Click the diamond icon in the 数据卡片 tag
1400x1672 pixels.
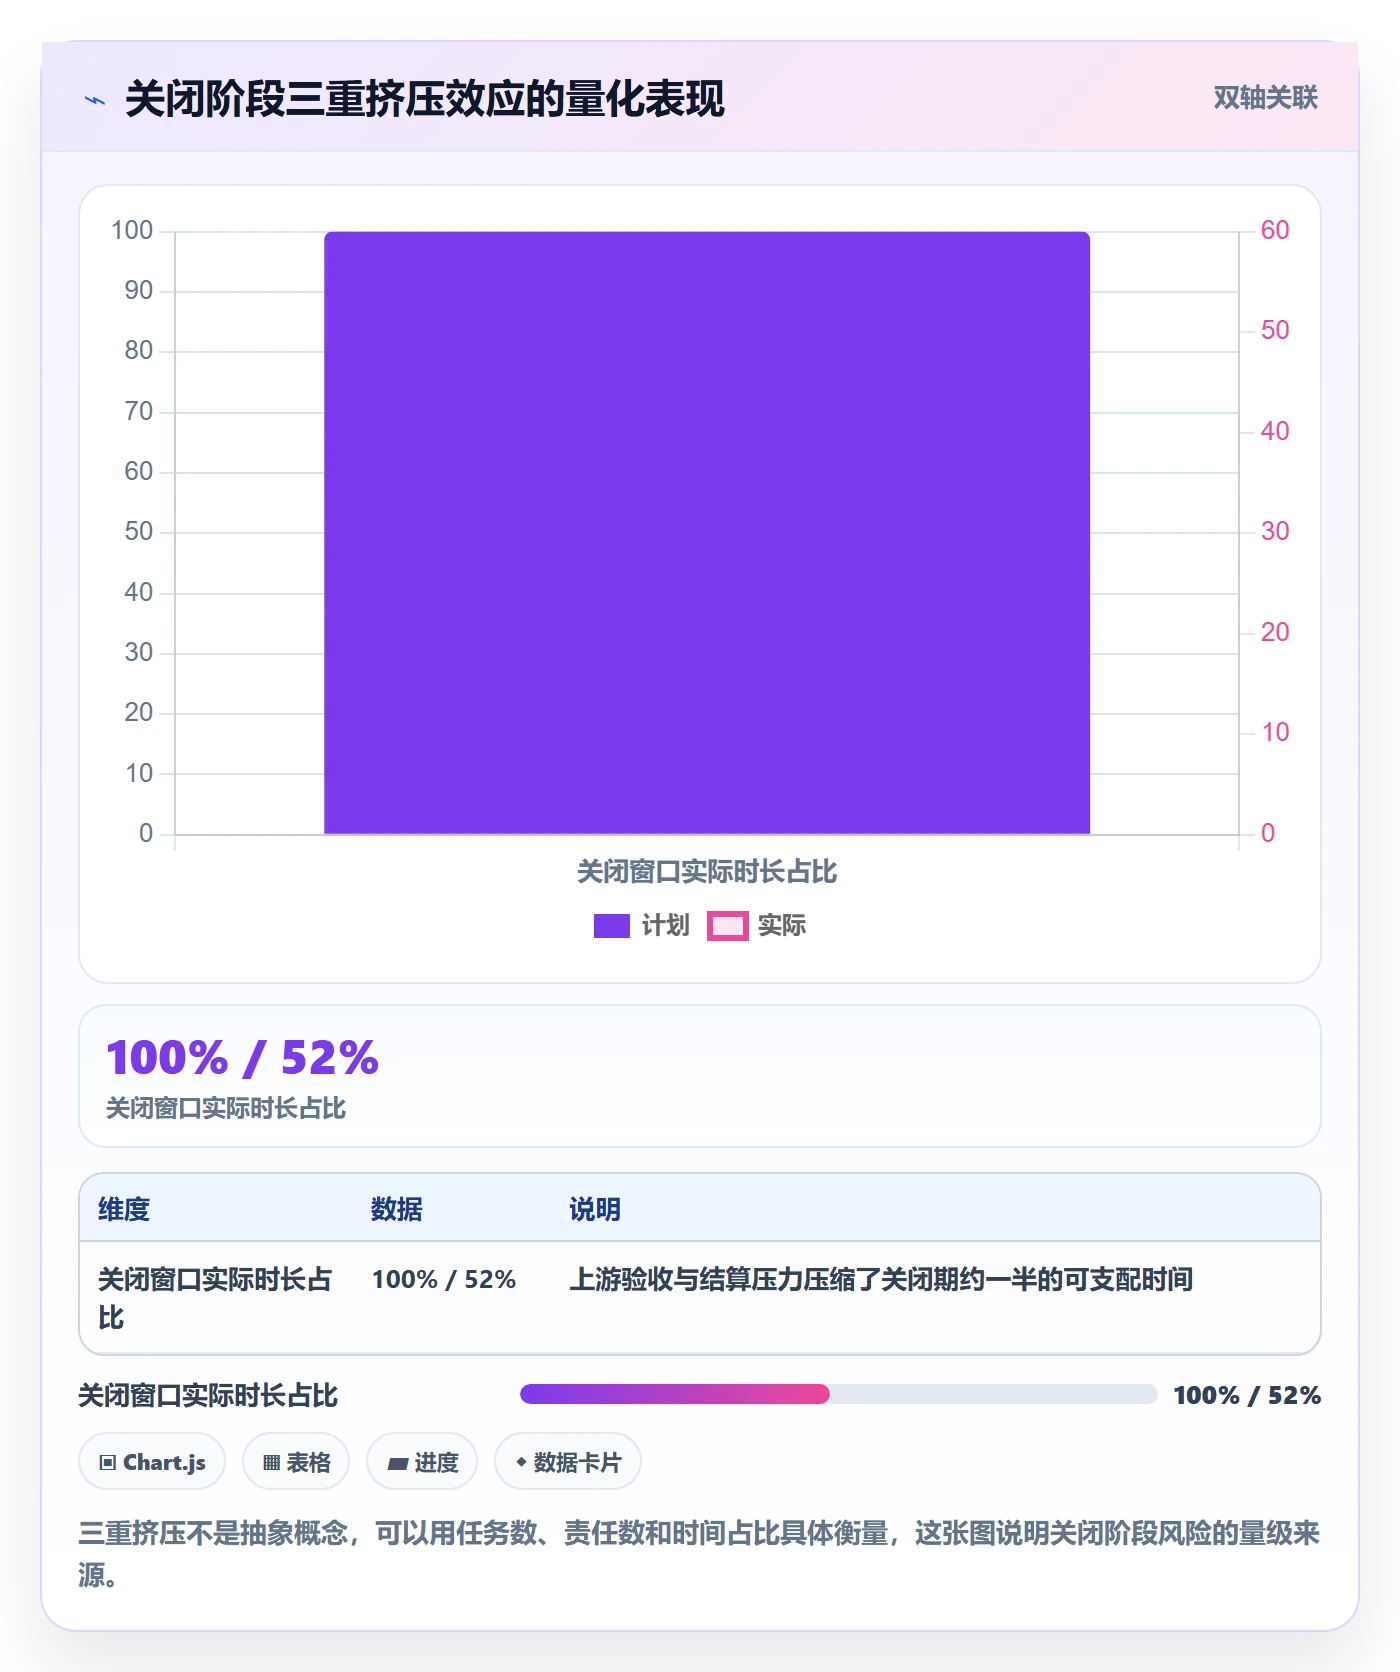click(x=521, y=1462)
